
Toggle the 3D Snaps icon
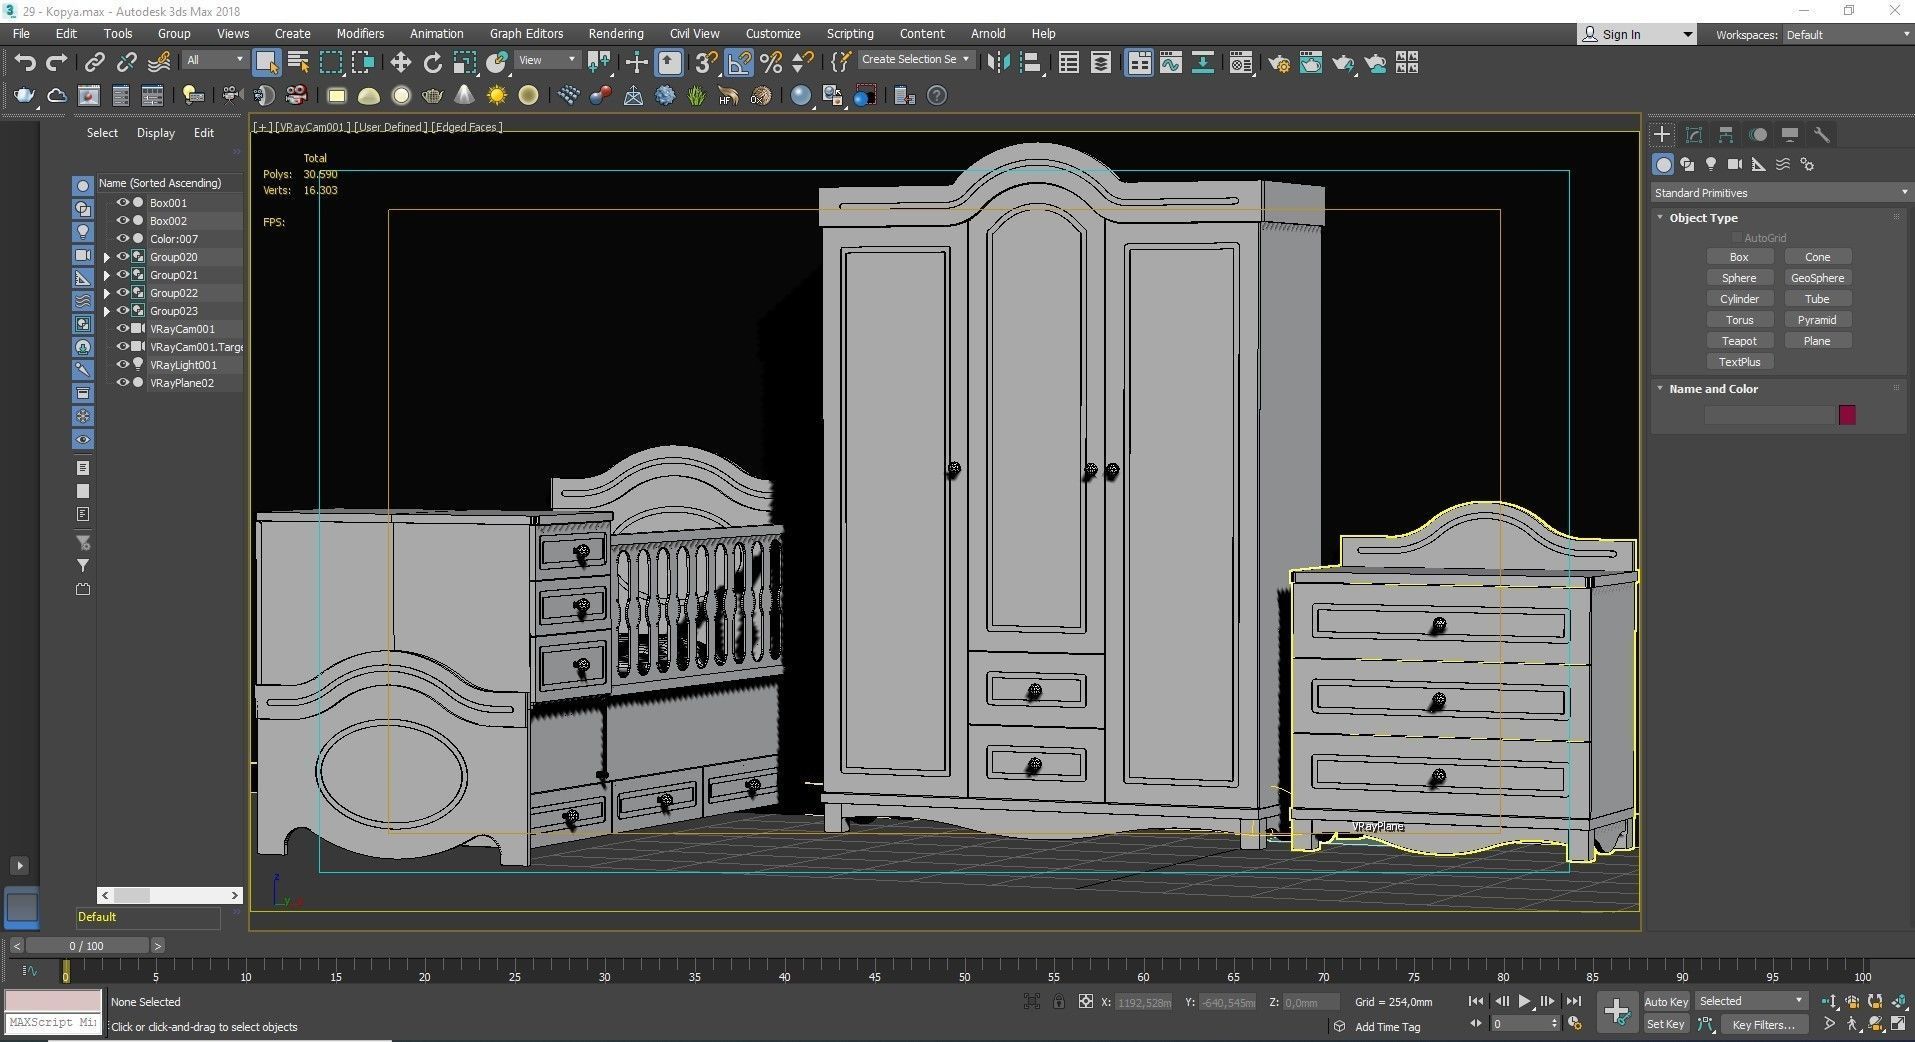(706, 63)
